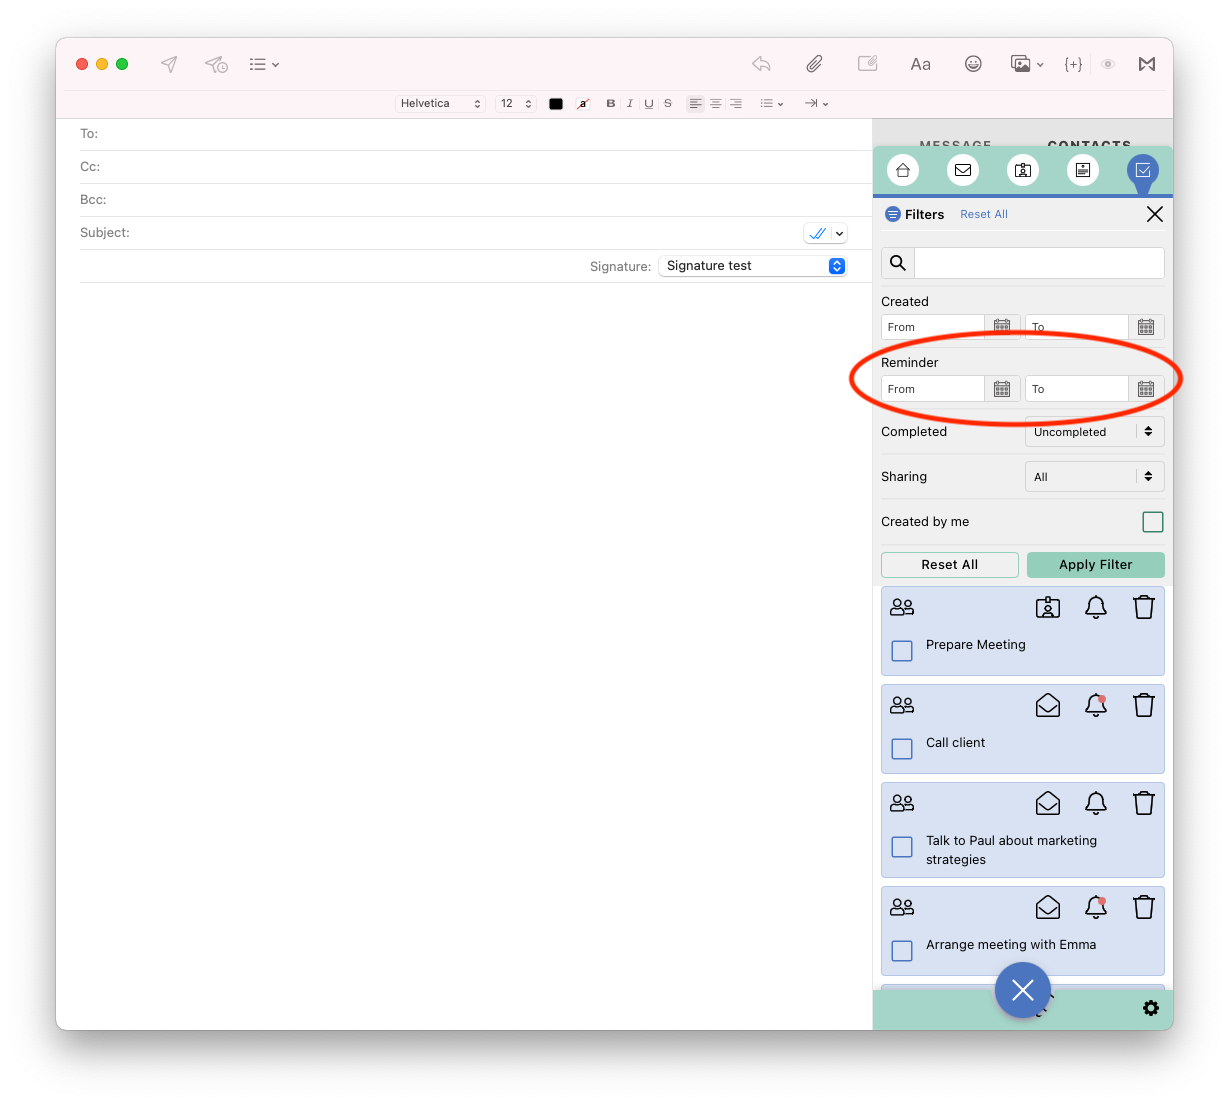This screenshot has width=1229, height=1104.
Task: Open reminder bell for Talk to Paul task
Action: (1096, 803)
